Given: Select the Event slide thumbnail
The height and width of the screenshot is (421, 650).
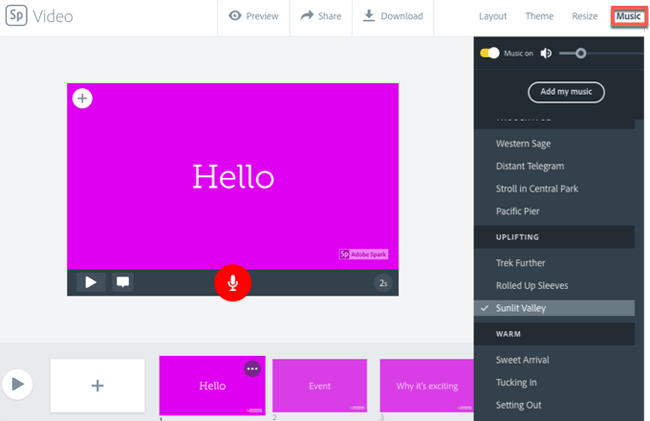Looking at the screenshot, I should tap(320, 385).
